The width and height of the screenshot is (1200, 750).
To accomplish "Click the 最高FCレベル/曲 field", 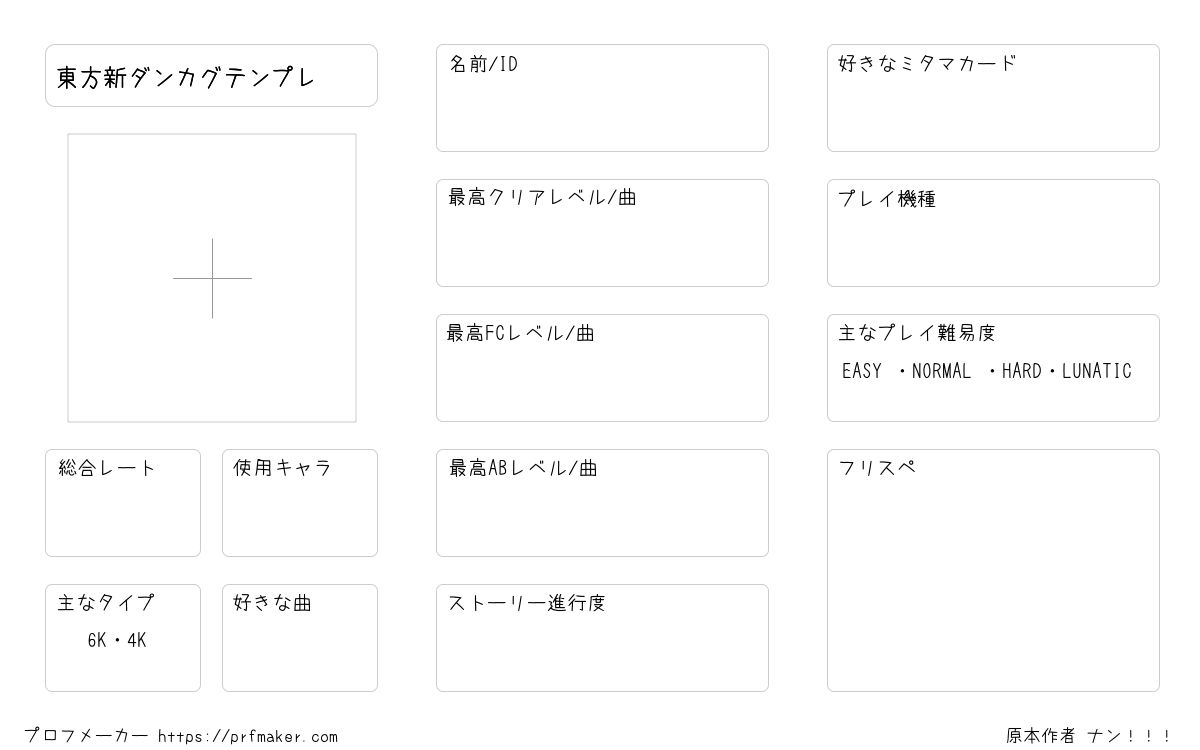I will coord(602,368).
